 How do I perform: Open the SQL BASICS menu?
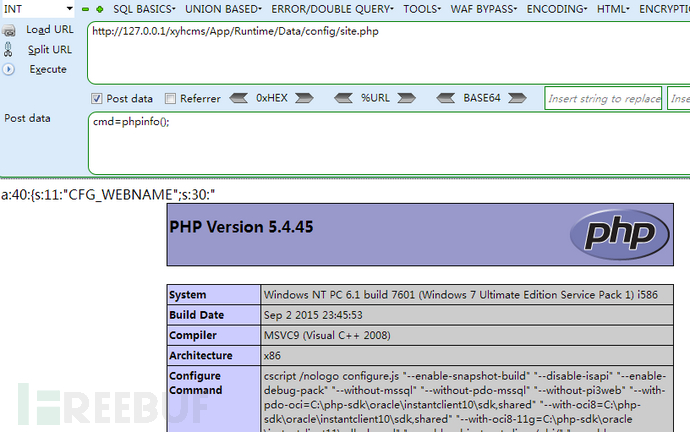144,9
